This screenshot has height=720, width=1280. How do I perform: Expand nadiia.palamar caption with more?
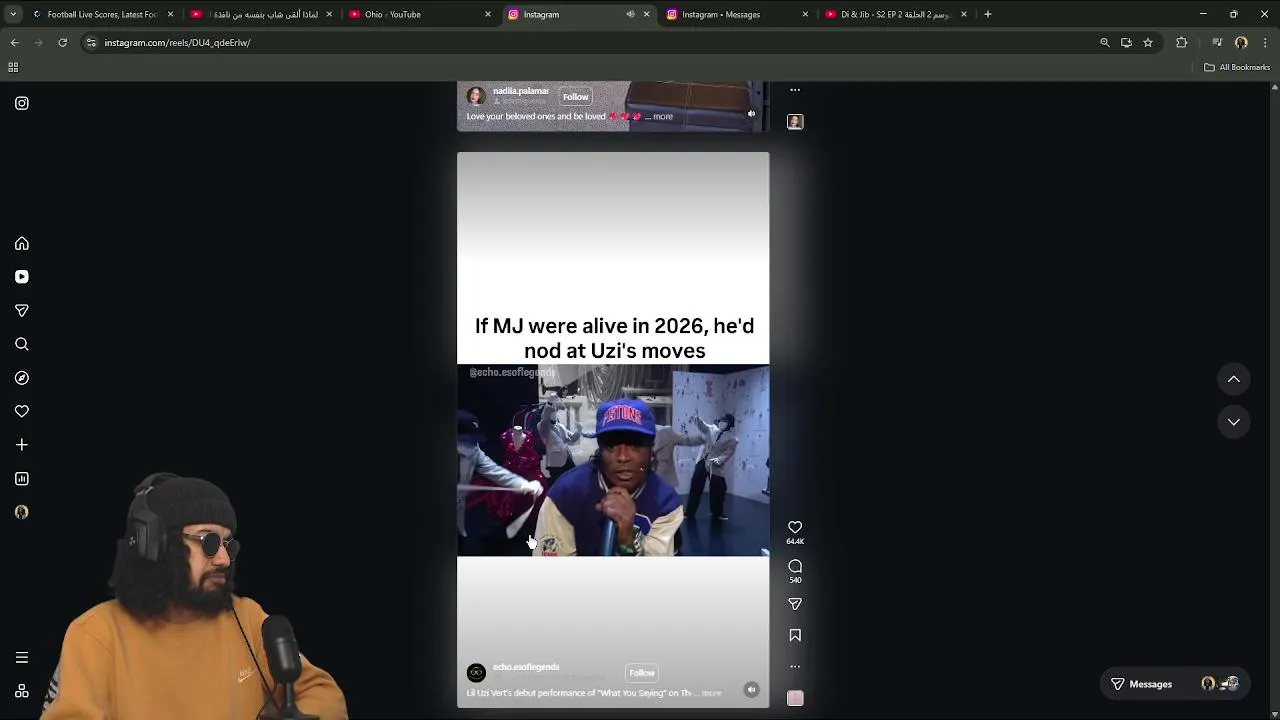[663, 117]
